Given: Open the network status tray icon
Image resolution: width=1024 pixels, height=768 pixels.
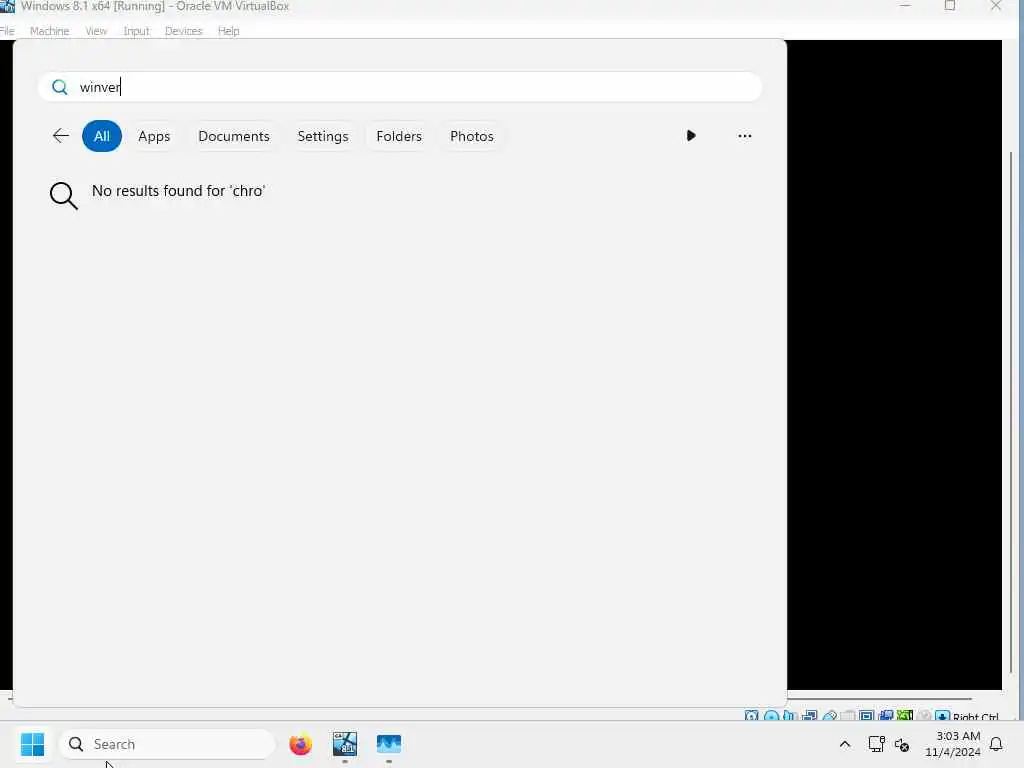Looking at the screenshot, I should pyautogui.click(x=876, y=744).
